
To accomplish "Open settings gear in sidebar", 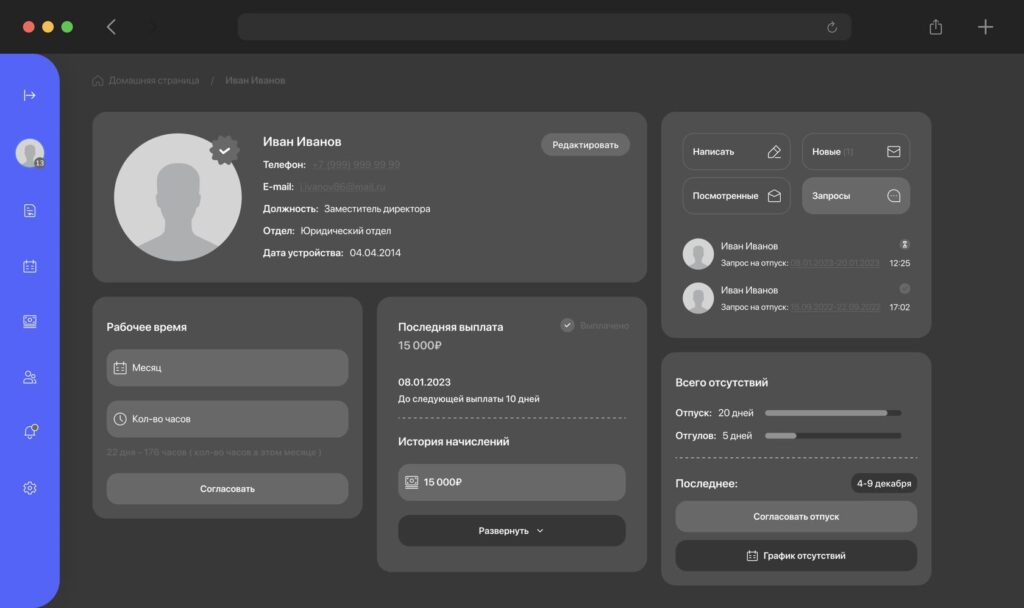I will click(x=30, y=488).
